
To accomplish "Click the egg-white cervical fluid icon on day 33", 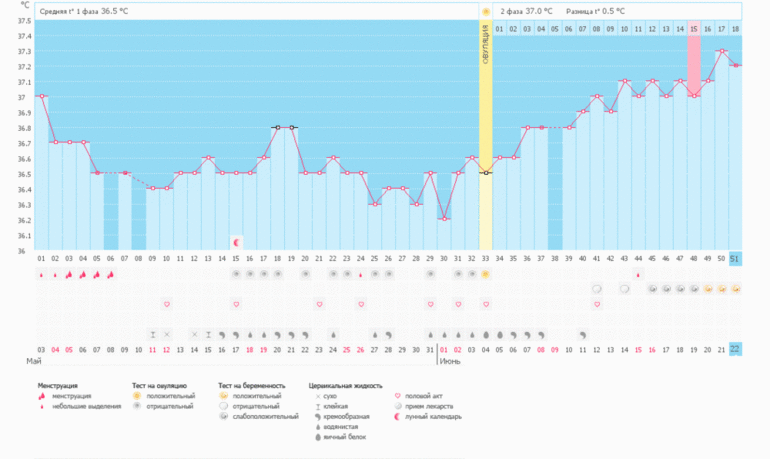I will tap(485, 334).
